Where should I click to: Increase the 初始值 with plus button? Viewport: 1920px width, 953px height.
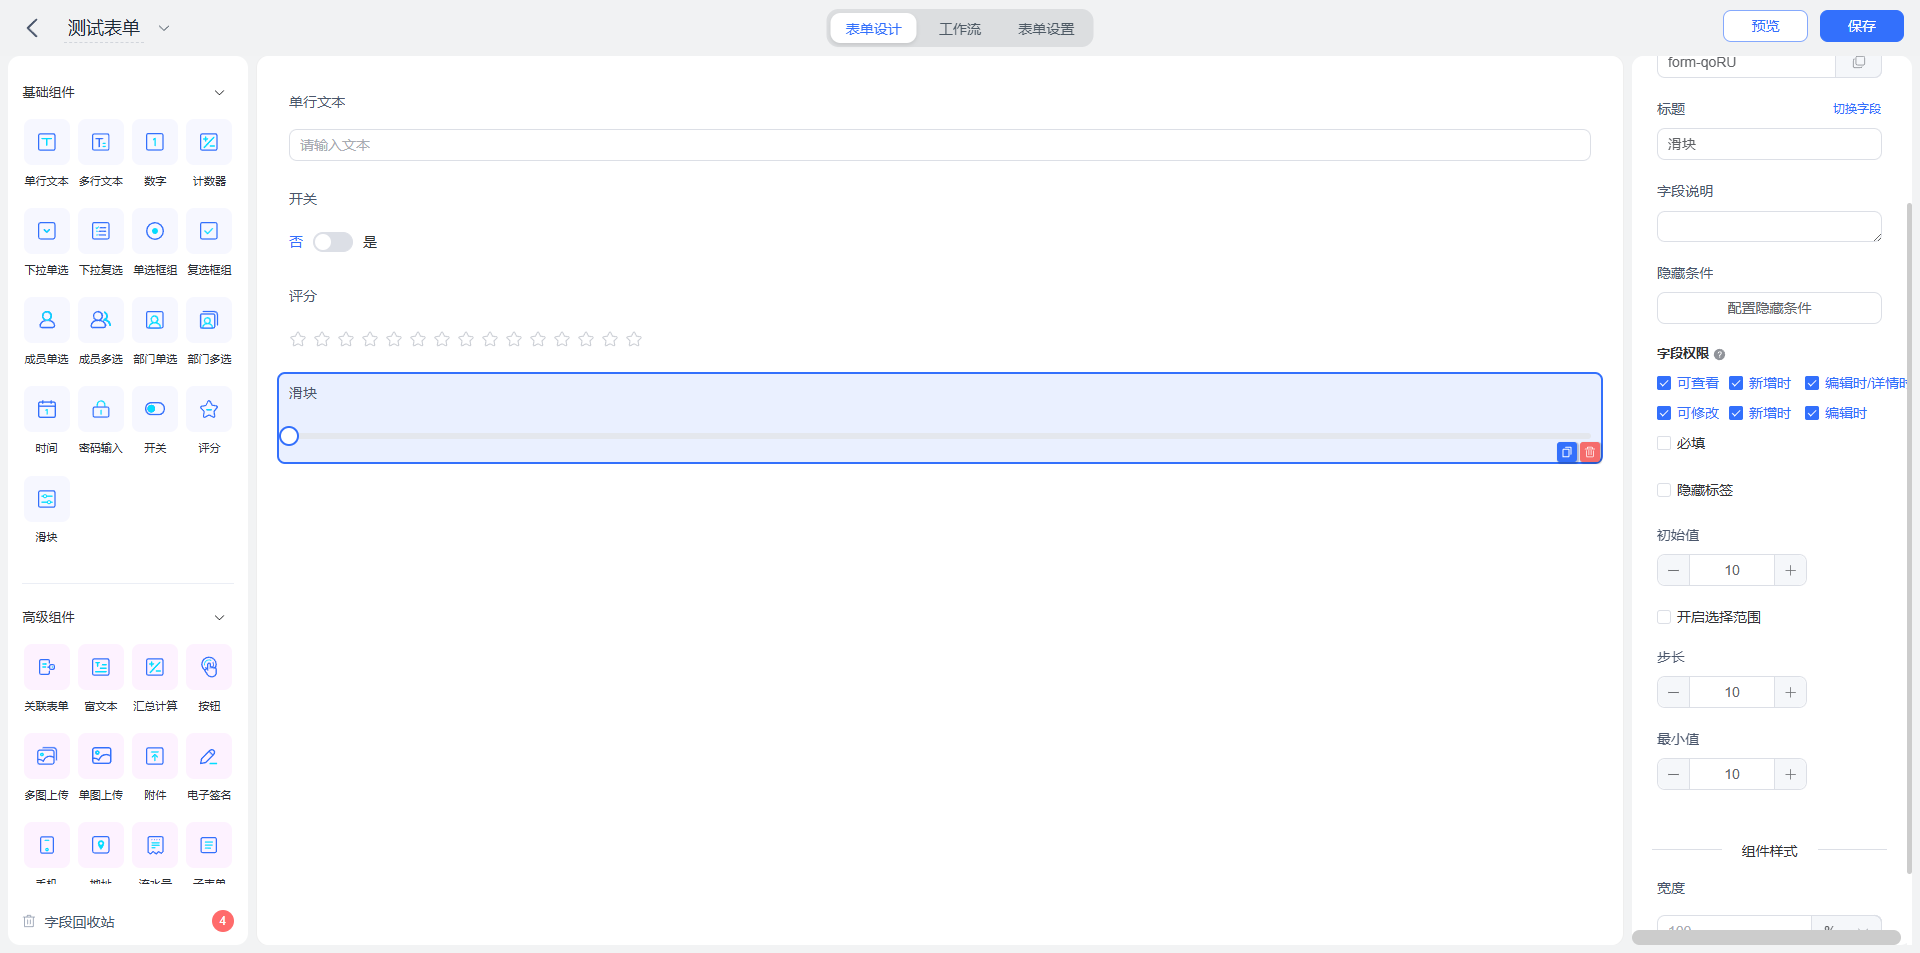click(x=1790, y=570)
